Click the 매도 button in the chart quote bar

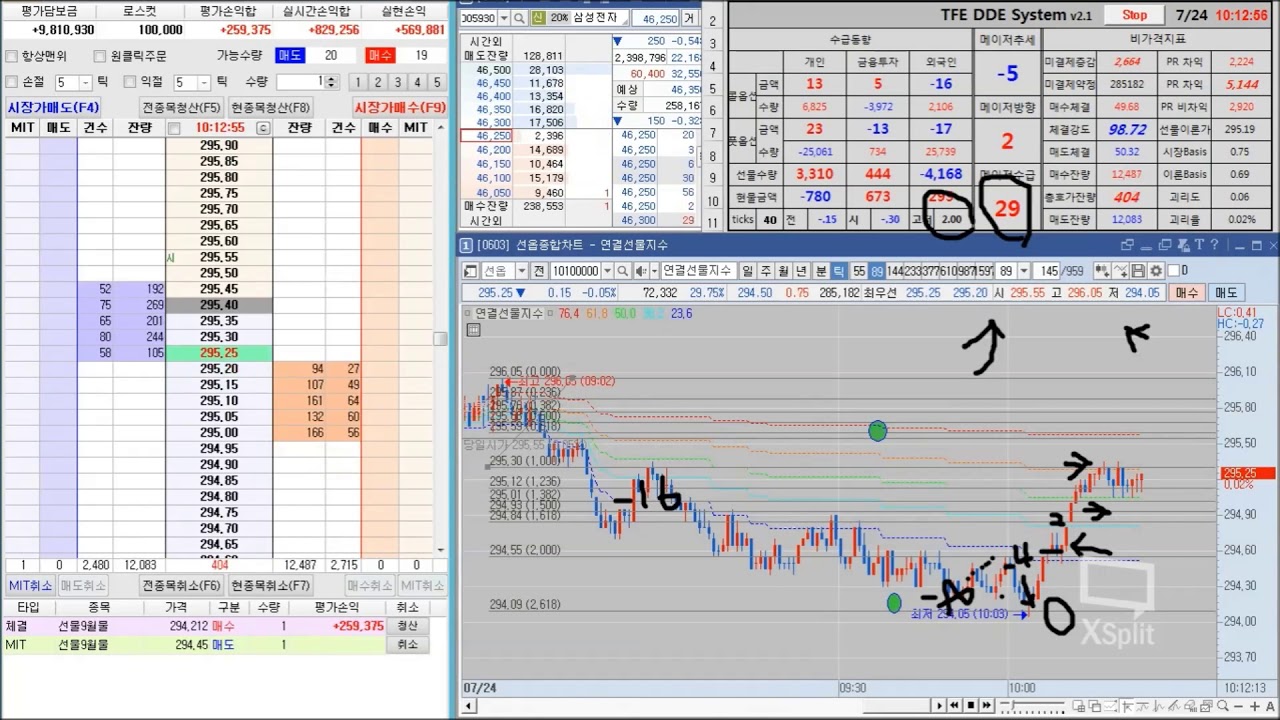[x=1225, y=293]
